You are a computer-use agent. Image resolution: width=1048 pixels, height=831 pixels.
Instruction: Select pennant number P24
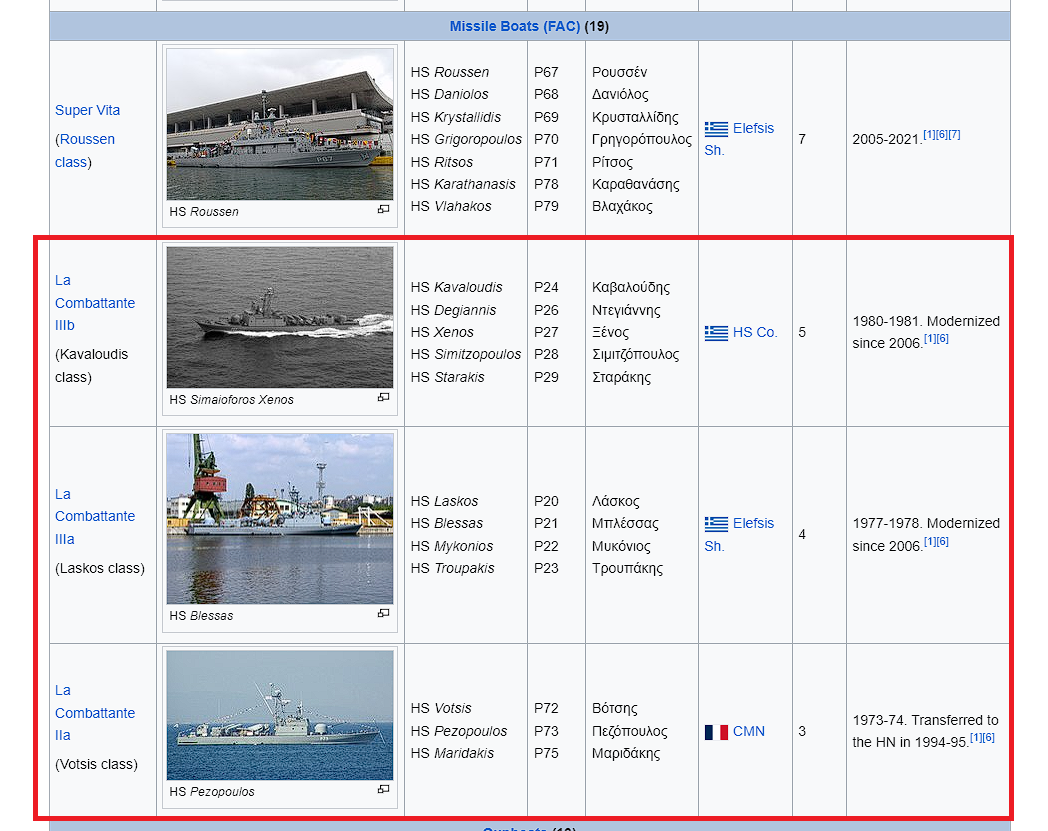pos(546,287)
